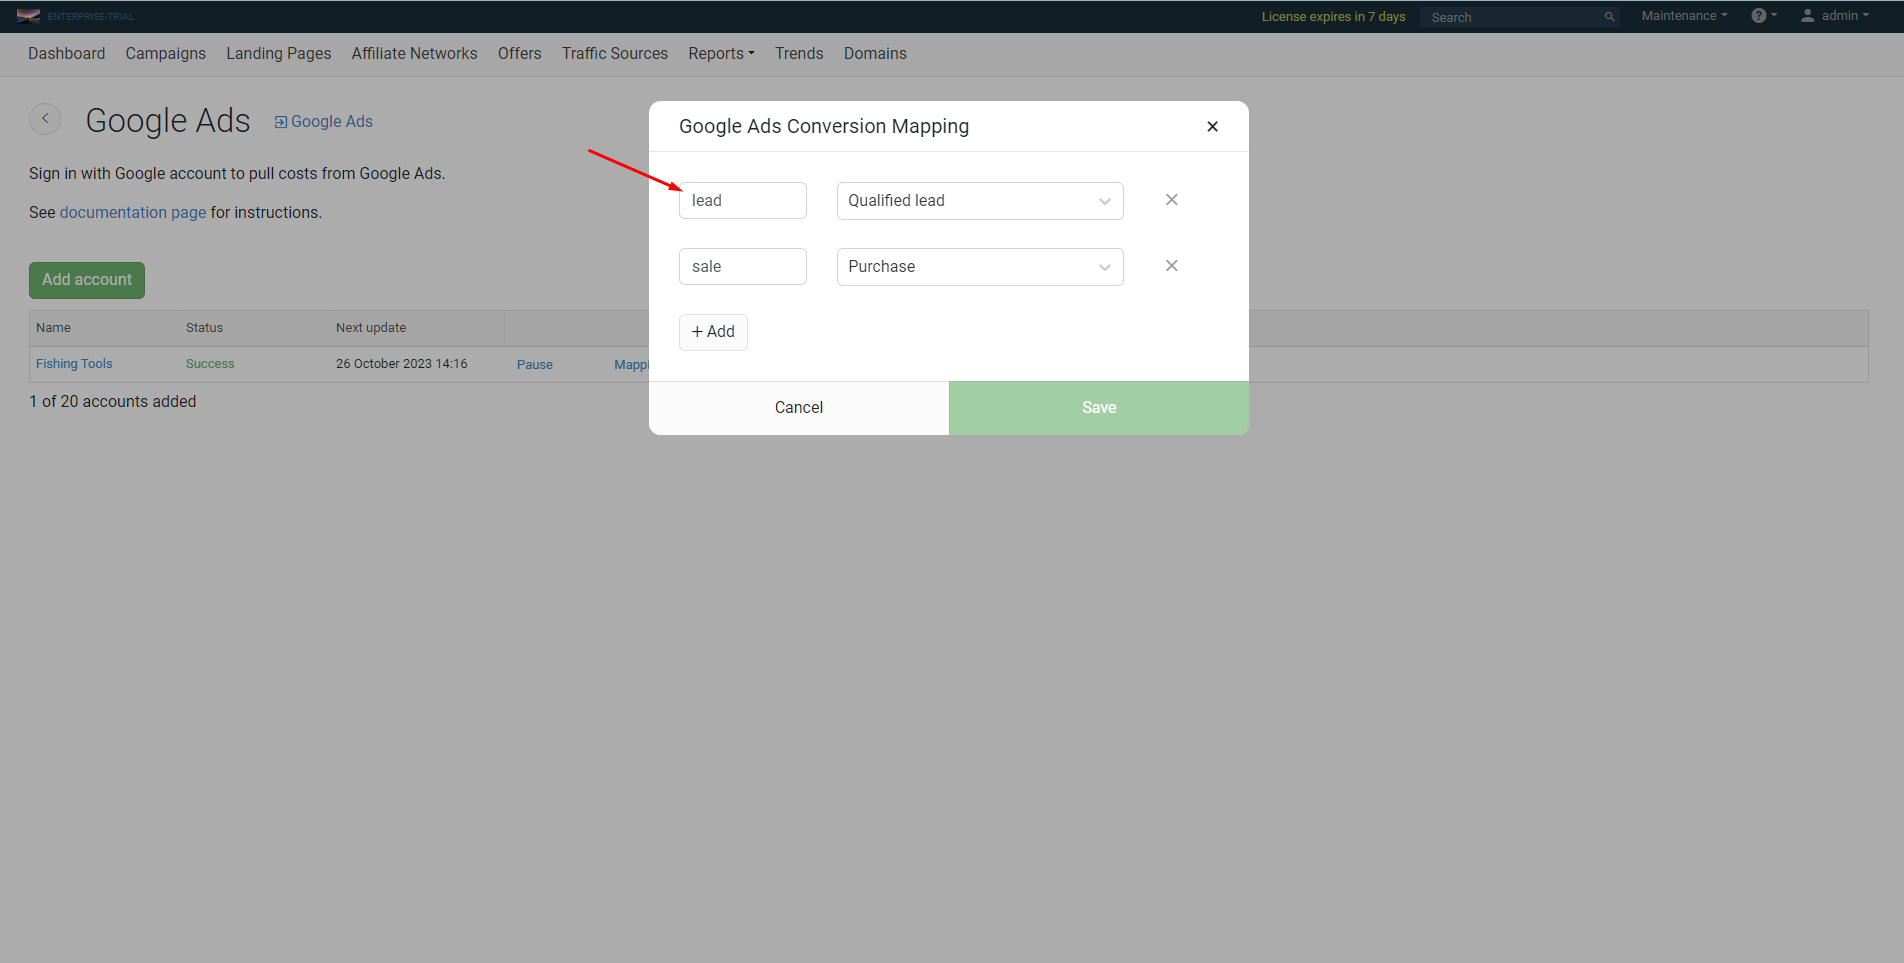Click the 1 of 20 accounts added text
Screen dimensions: 1904x963
click(x=113, y=402)
